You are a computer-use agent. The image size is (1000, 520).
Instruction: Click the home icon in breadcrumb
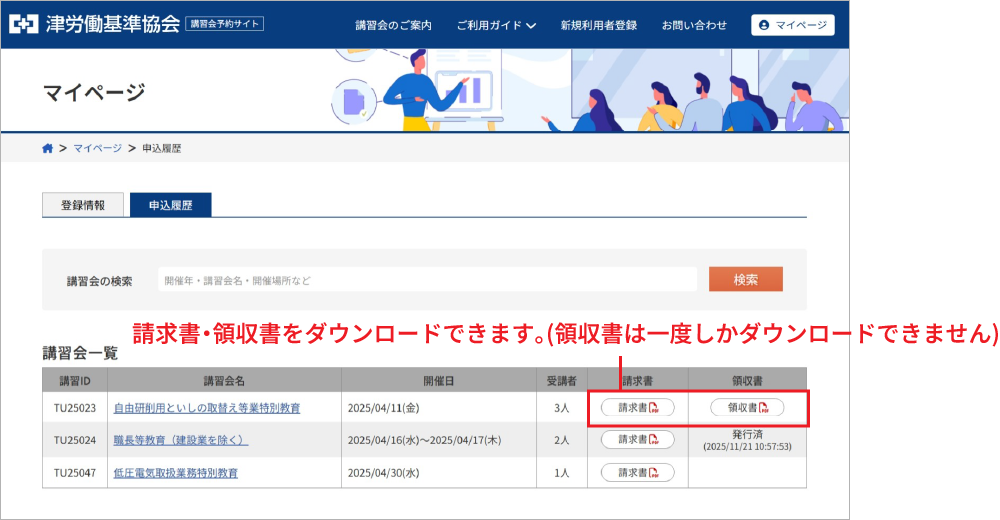coord(47,148)
